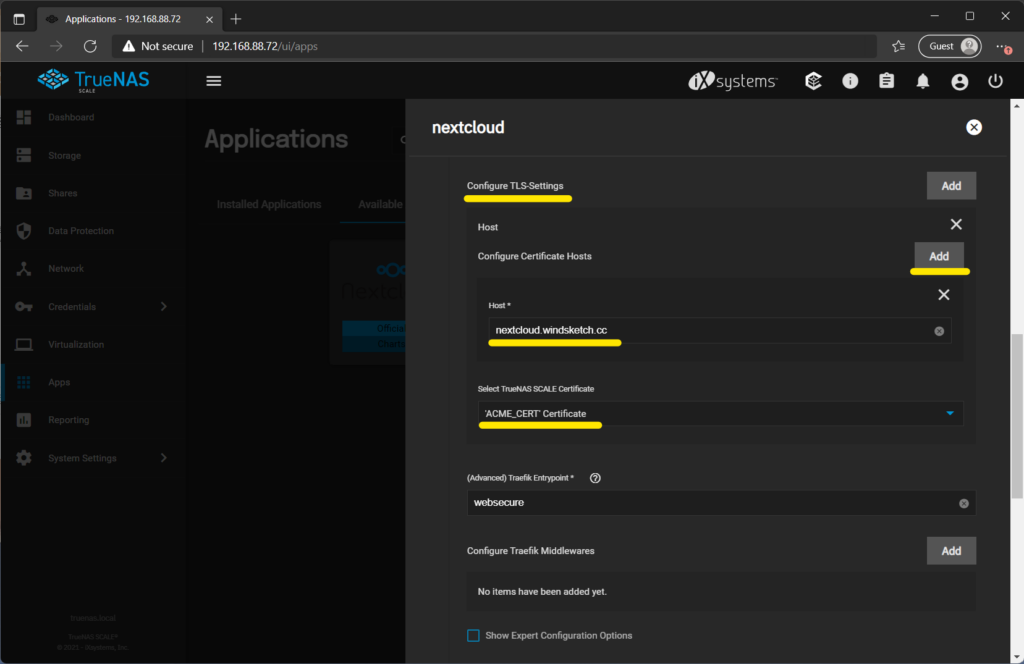Open the user account icon
This screenshot has height=664, width=1024.
[959, 82]
